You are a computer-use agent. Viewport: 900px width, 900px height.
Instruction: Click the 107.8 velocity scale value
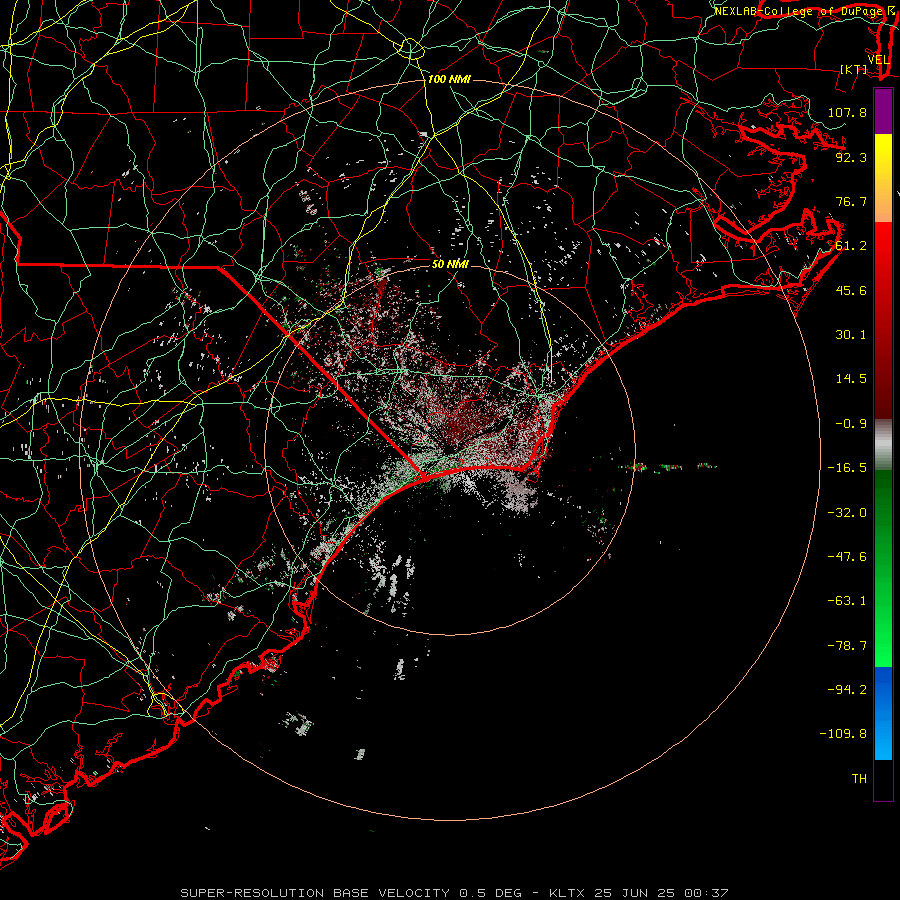[847, 112]
